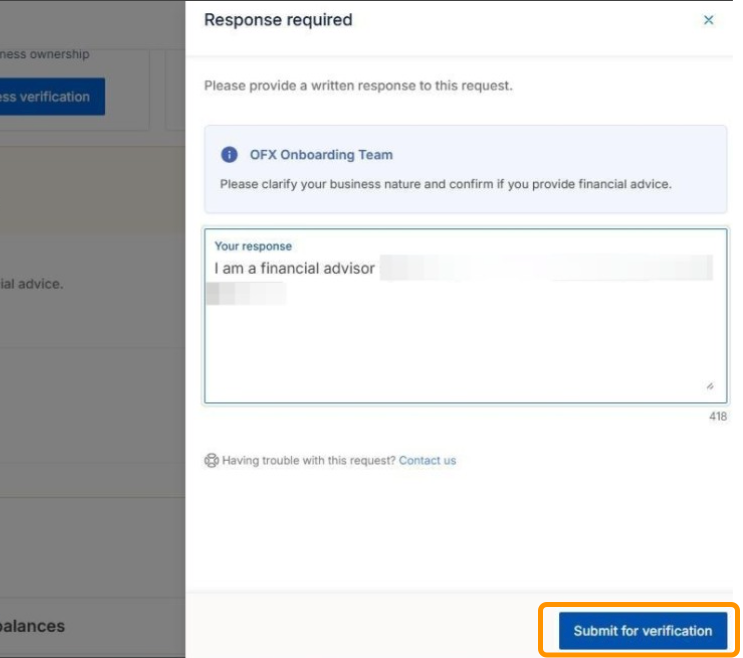This screenshot has width=743, height=658.
Task: Click 'I am a financial advisor' text
Action: 294,269
